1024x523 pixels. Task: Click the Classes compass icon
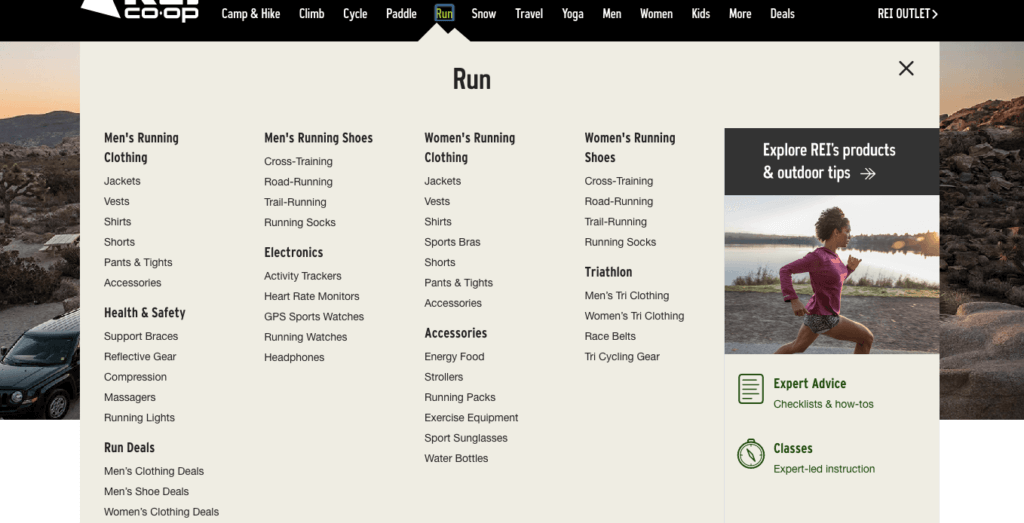[x=750, y=454]
